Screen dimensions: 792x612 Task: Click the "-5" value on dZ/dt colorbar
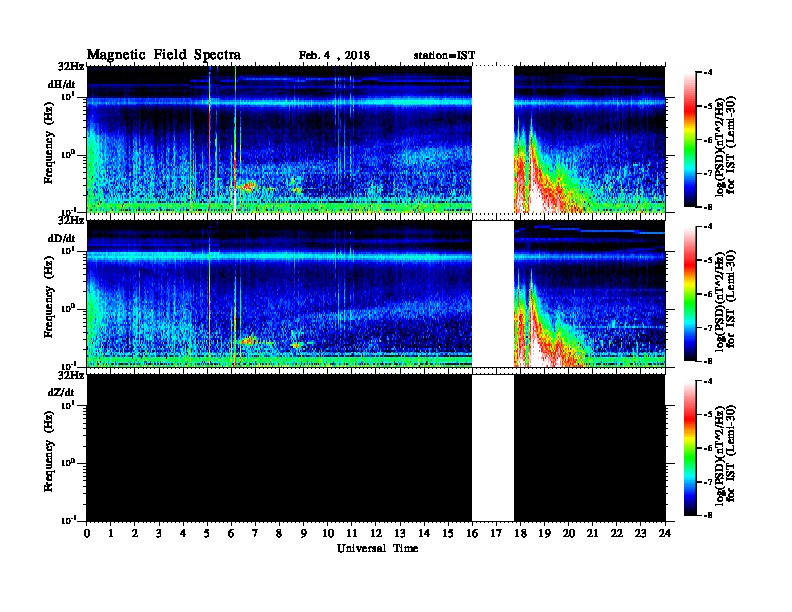pyautogui.click(x=708, y=415)
